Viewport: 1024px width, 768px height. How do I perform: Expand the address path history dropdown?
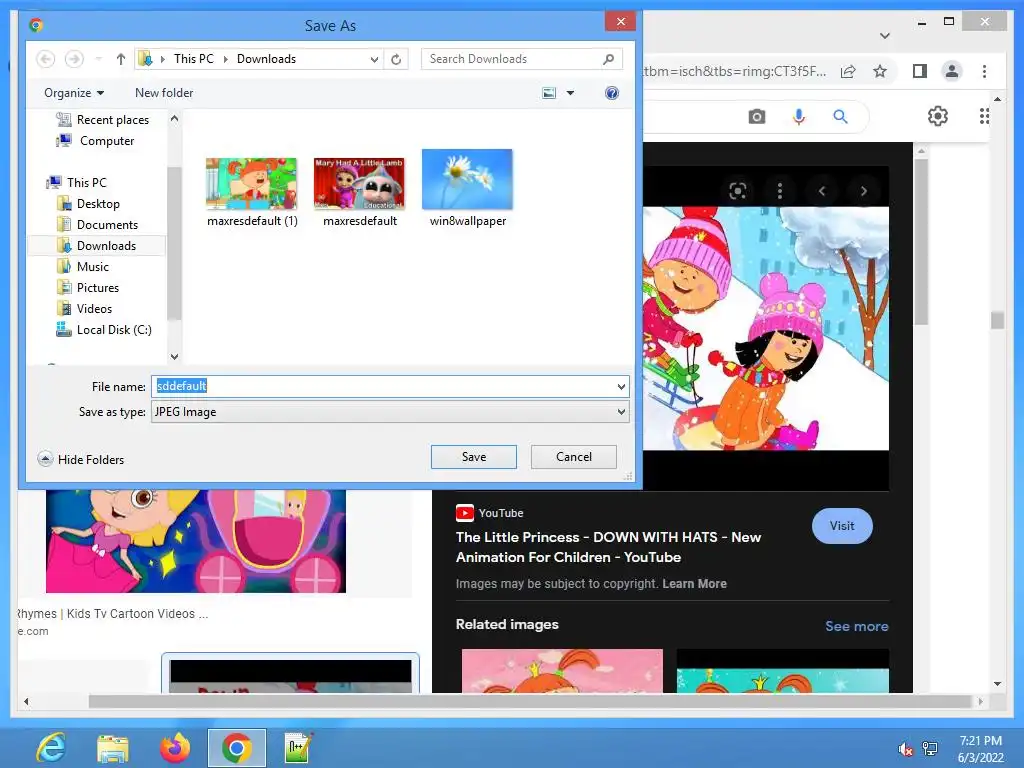374,59
